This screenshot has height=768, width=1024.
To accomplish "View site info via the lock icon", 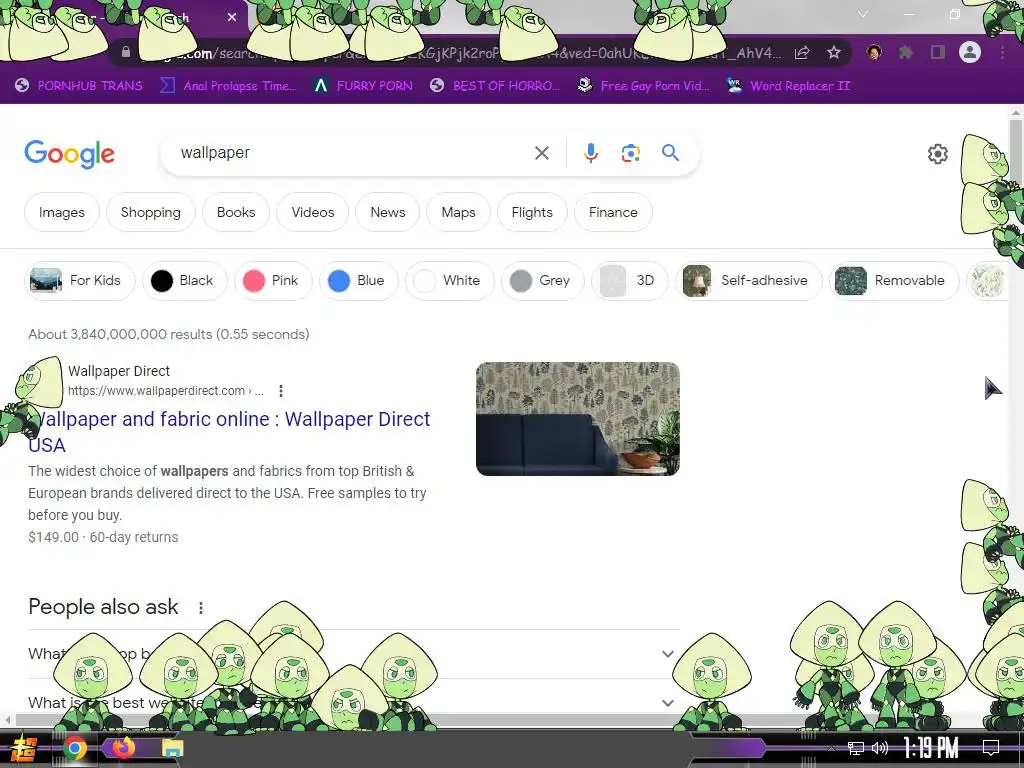I will click(126, 52).
